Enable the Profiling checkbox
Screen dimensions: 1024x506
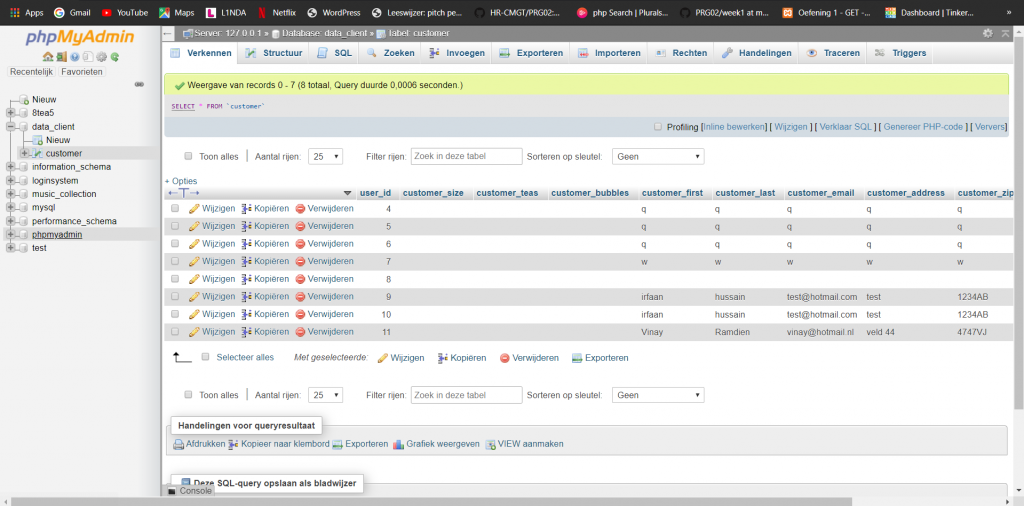click(658, 127)
